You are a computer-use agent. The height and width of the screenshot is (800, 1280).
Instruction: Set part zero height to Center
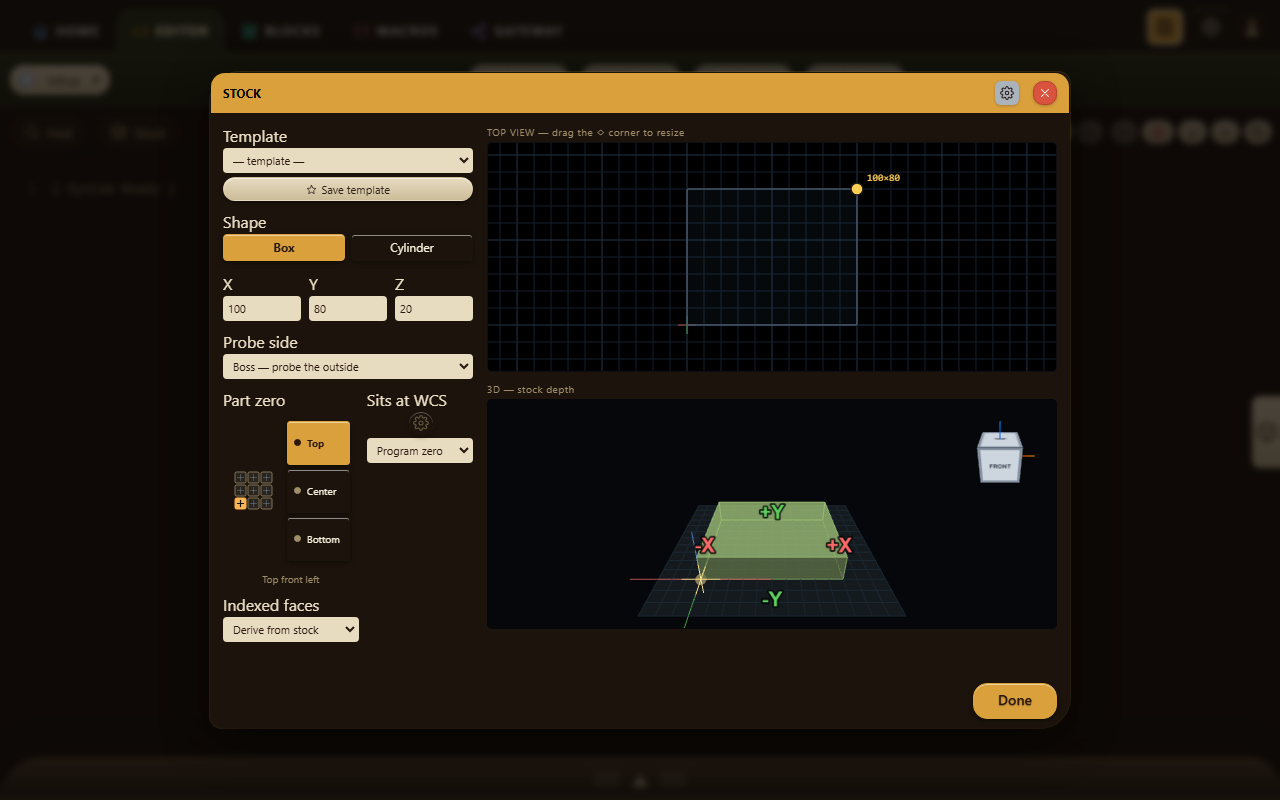(318, 491)
